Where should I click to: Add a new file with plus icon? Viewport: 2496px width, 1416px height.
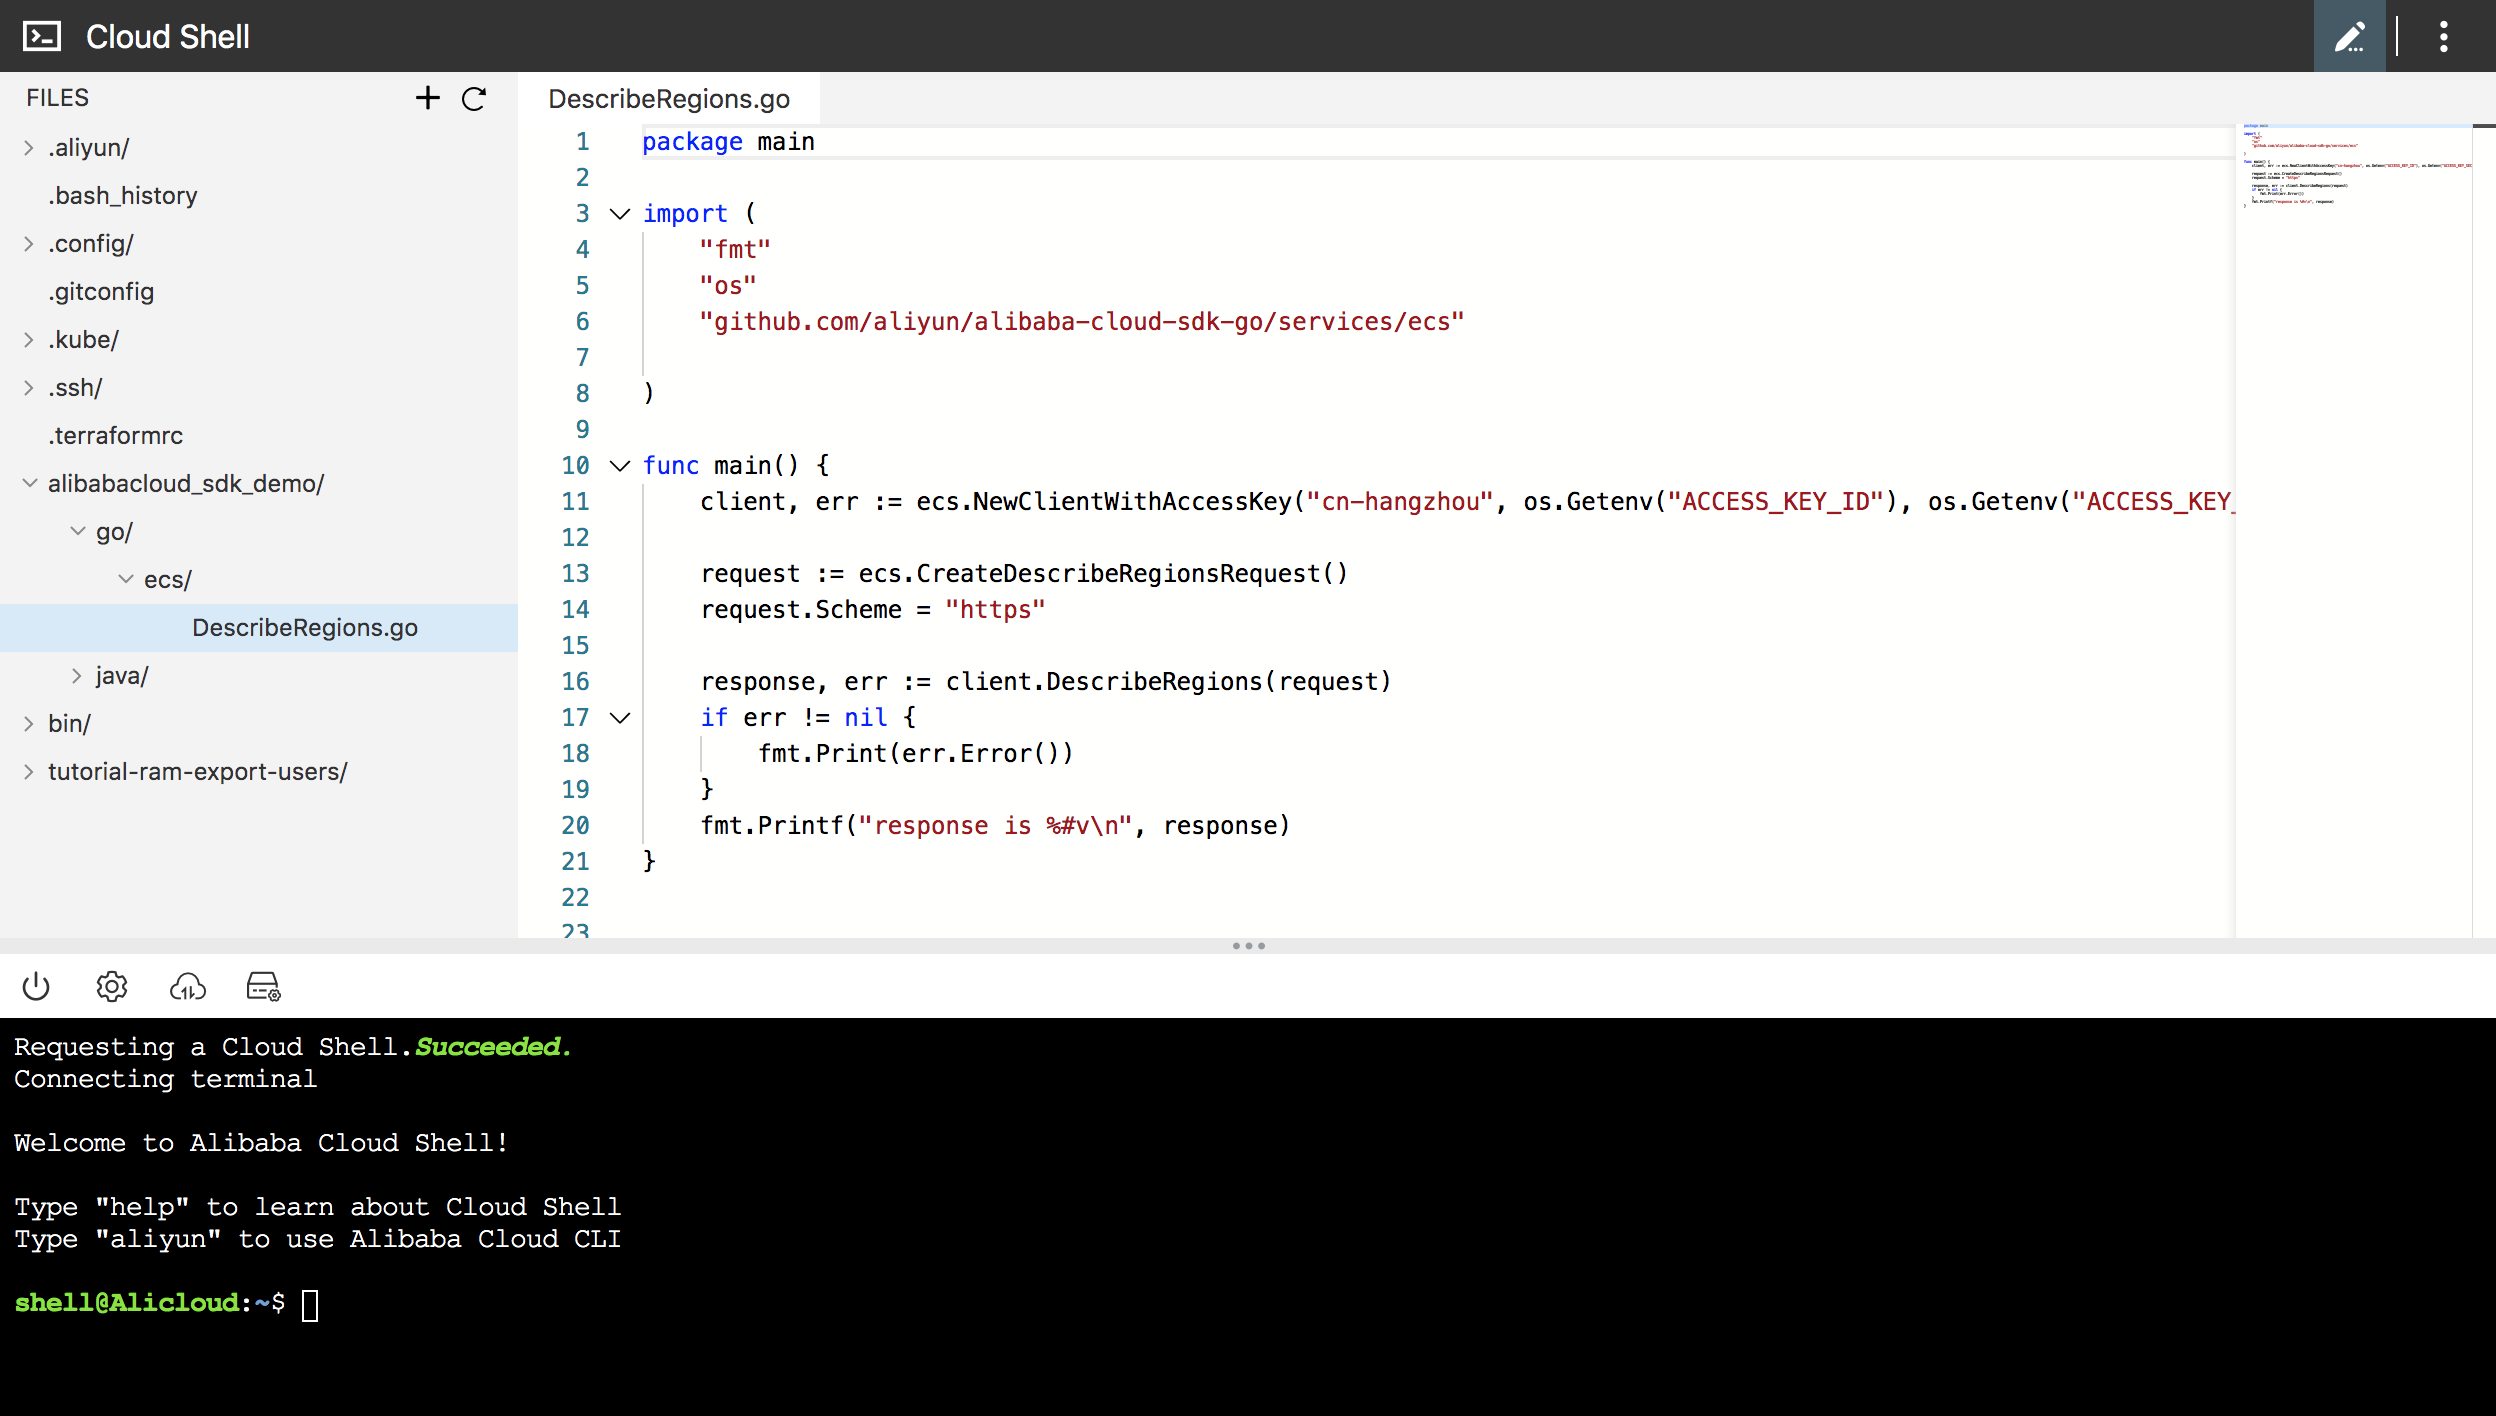tap(427, 98)
